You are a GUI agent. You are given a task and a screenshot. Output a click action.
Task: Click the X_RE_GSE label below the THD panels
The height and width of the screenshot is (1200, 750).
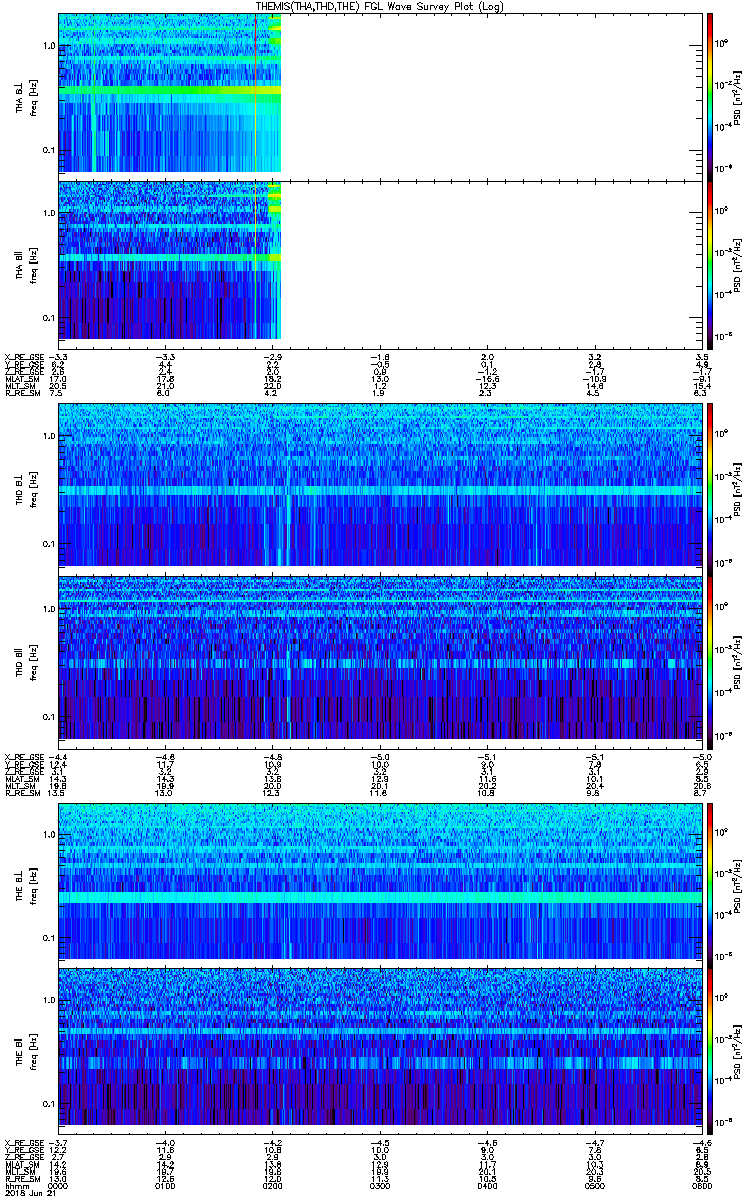(22, 749)
